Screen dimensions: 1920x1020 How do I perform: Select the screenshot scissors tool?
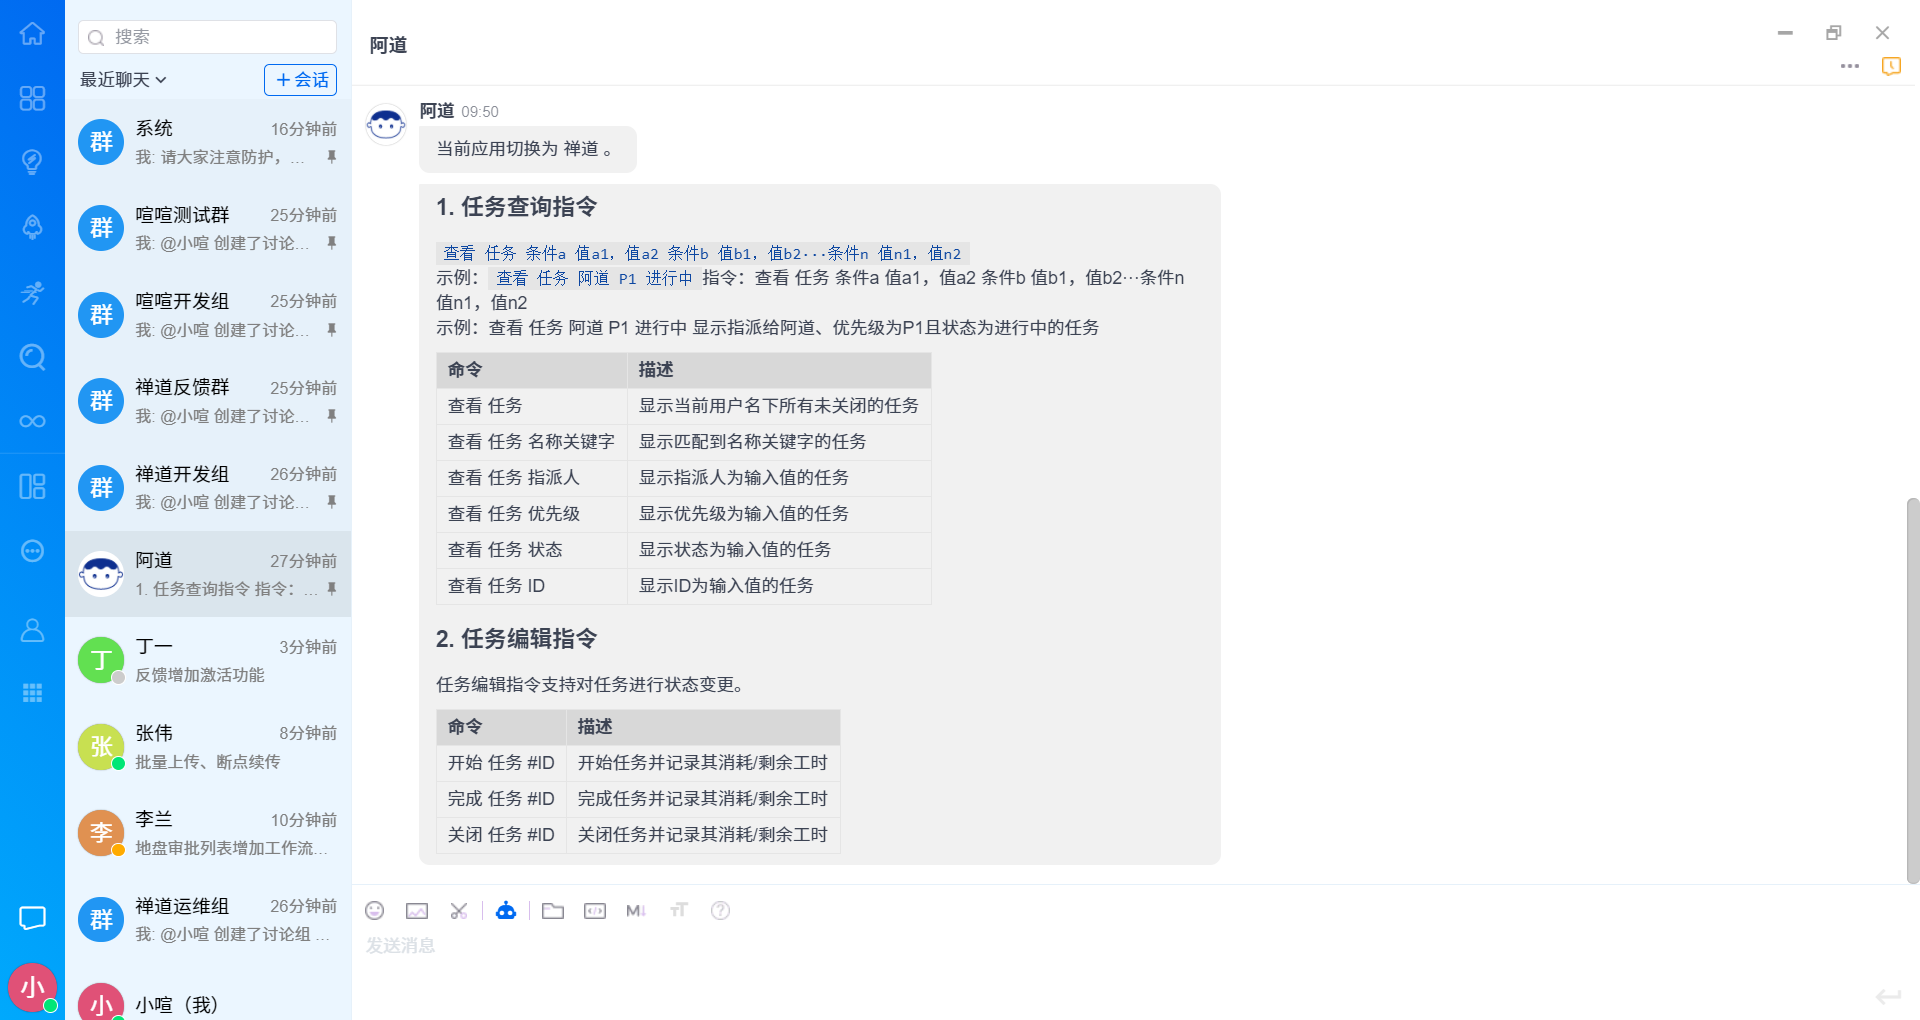459,910
